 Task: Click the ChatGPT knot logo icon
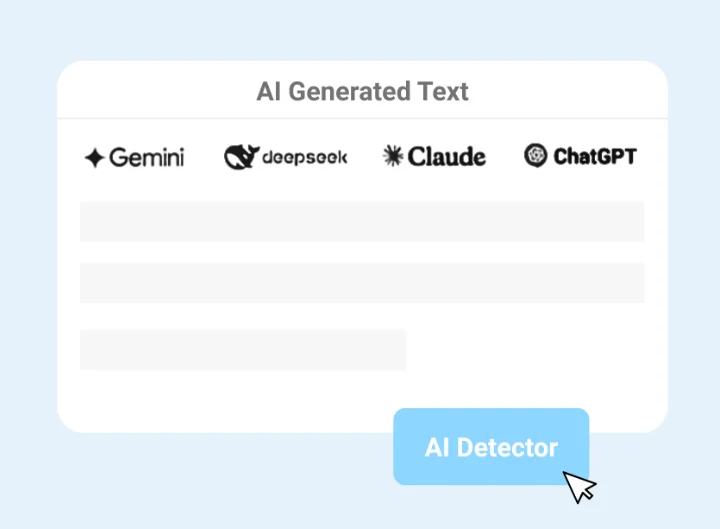[x=536, y=155]
